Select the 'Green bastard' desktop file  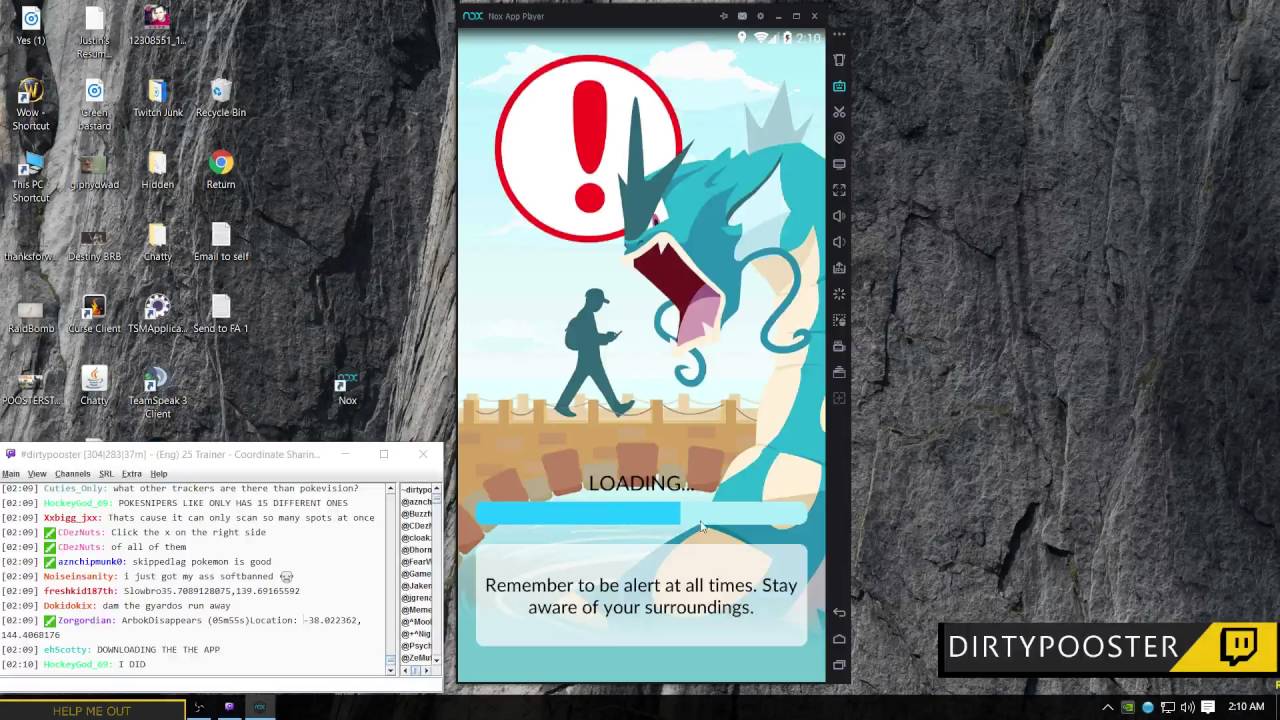pyautogui.click(x=94, y=104)
